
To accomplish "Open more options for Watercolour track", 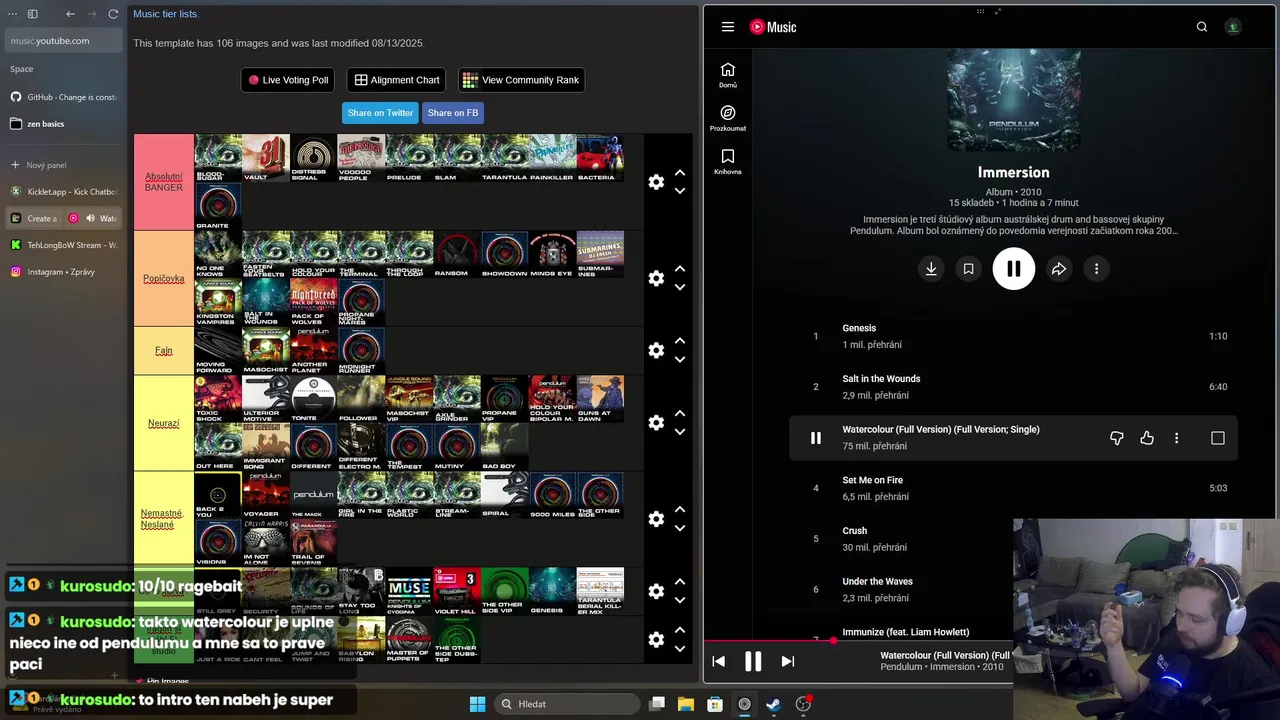I will coord(1176,438).
